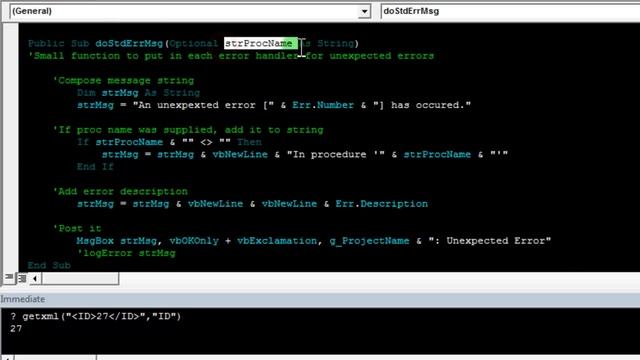This screenshot has width=640, height=360.
Task: Click the 'Compose message string' comment
Action: point(123,80)
